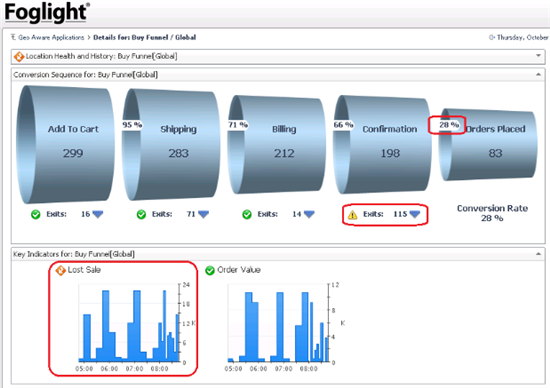Click the green check beside Add To Cart exits
This screenshot has width=550, height=388.
coord(36,214)
